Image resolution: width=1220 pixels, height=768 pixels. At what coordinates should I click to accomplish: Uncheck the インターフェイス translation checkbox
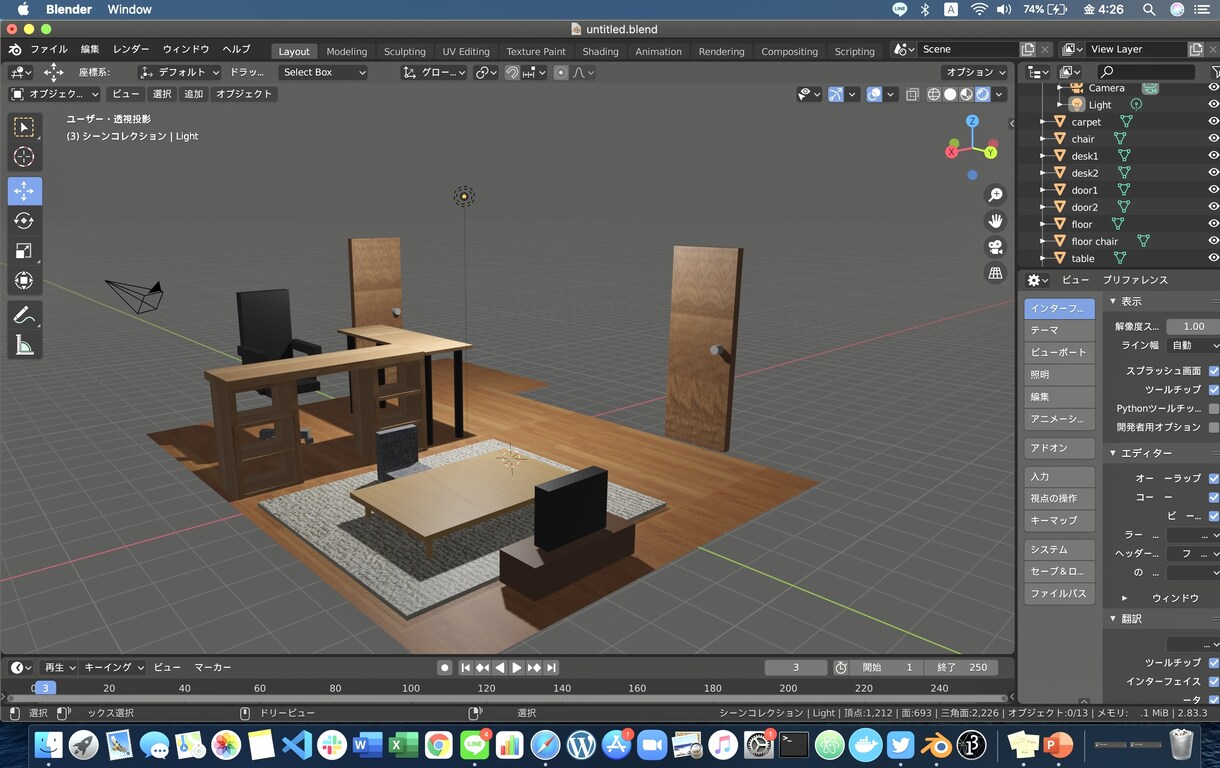pyautogui.click(x=1214, y=682)
